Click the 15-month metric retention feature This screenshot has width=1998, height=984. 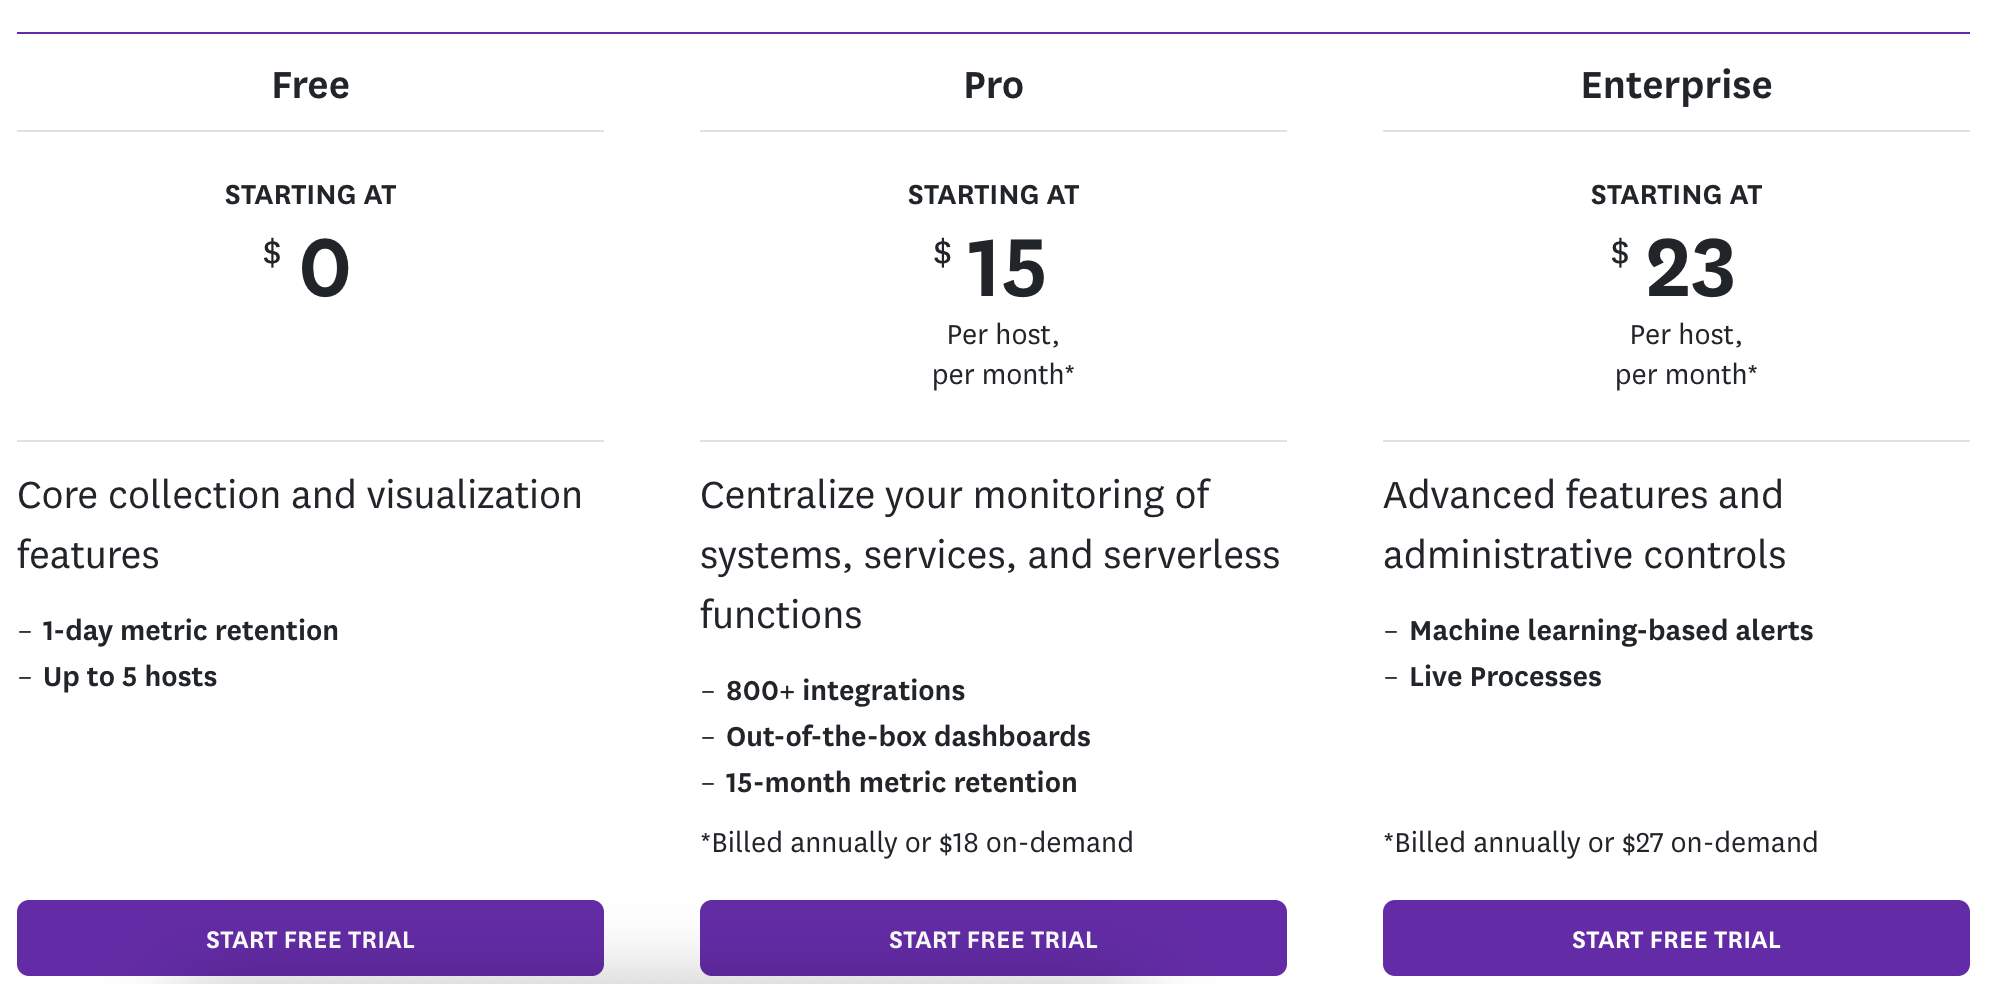click(x=900, y=783)
